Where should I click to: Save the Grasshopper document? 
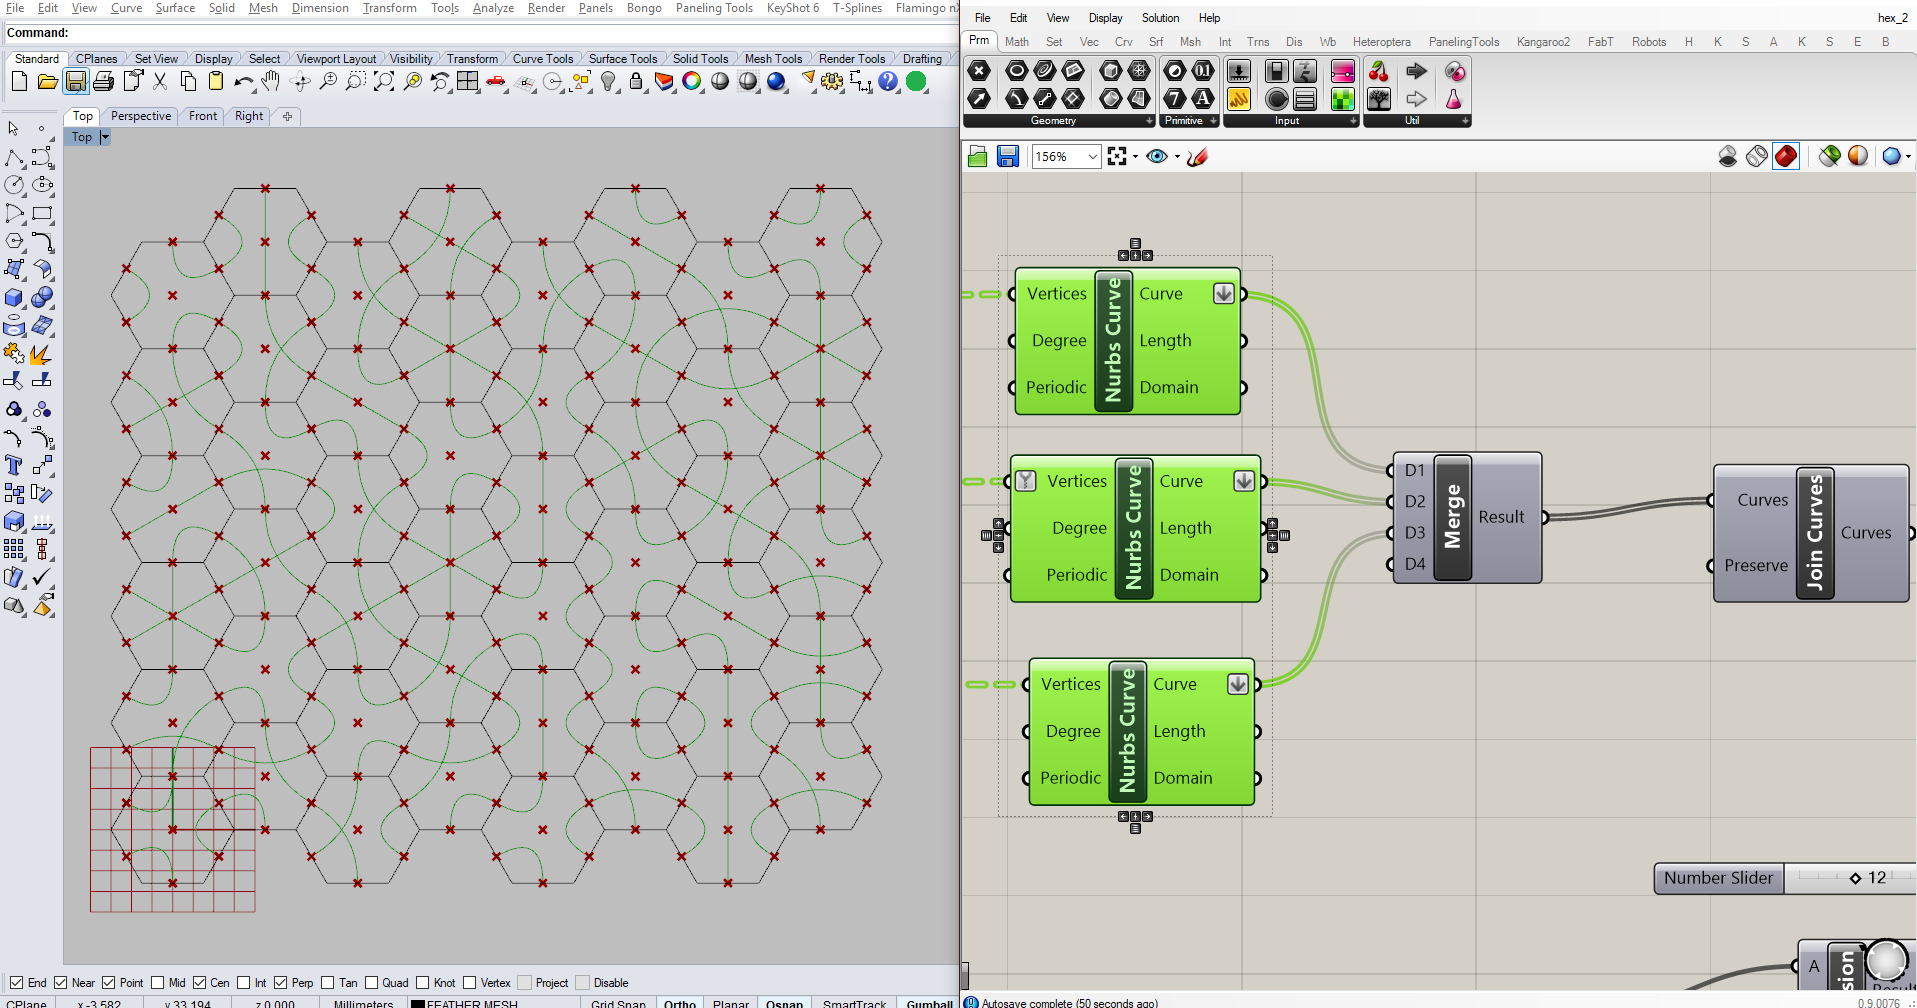point(1008,156)
